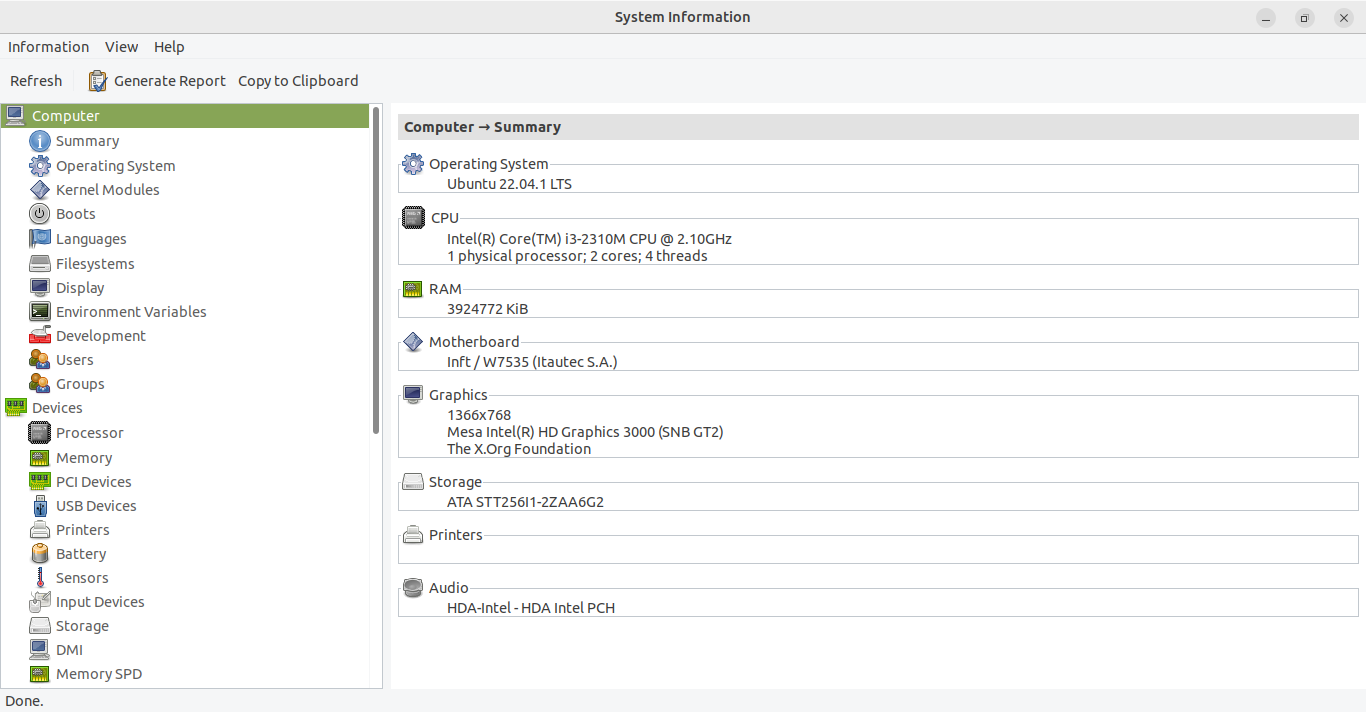Click the Audio speaker icon in summary
1366x712 pixels.
[413, 588]
